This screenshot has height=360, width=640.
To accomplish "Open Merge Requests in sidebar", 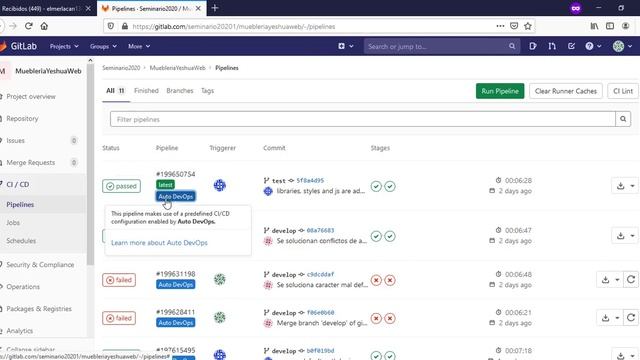I will (x=30, y=162).
